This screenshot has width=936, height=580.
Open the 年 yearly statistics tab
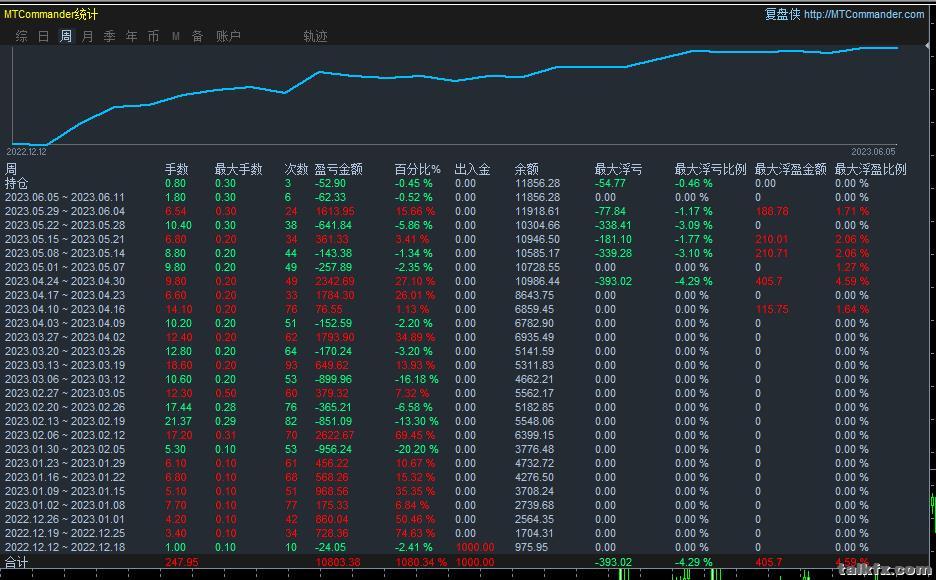coord(131,36)
